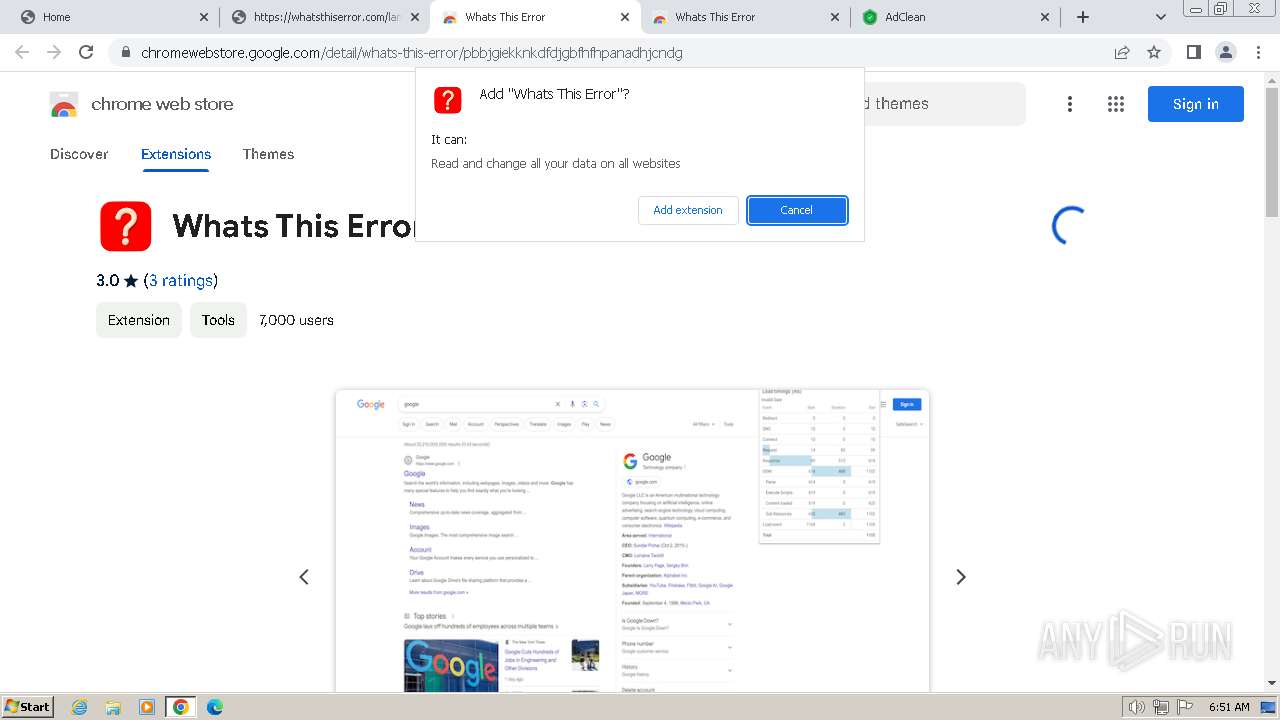Switch to second Whats This Error tab
Screen dimensions: 1280x720
click(745, 17)
